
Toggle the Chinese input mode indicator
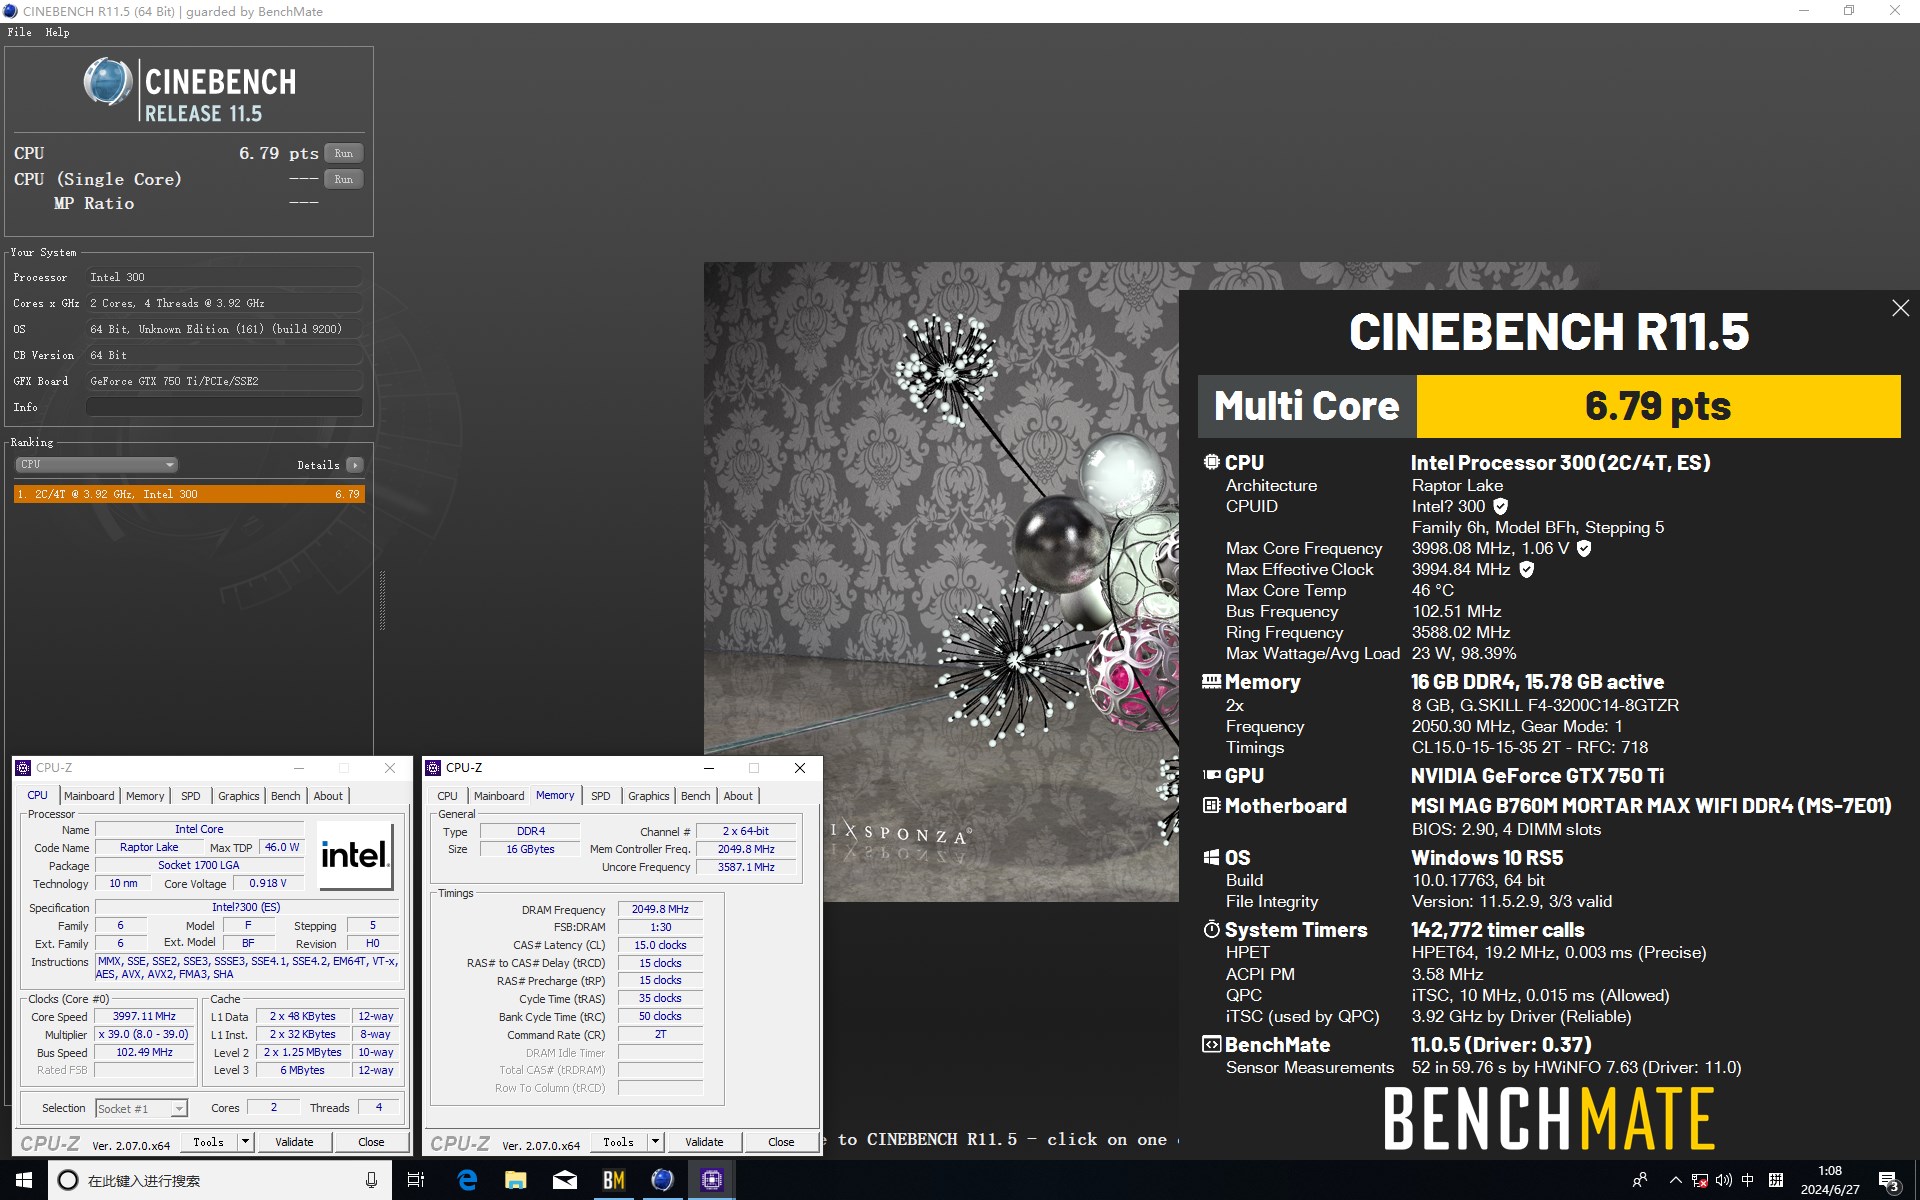point(1747,1181)
